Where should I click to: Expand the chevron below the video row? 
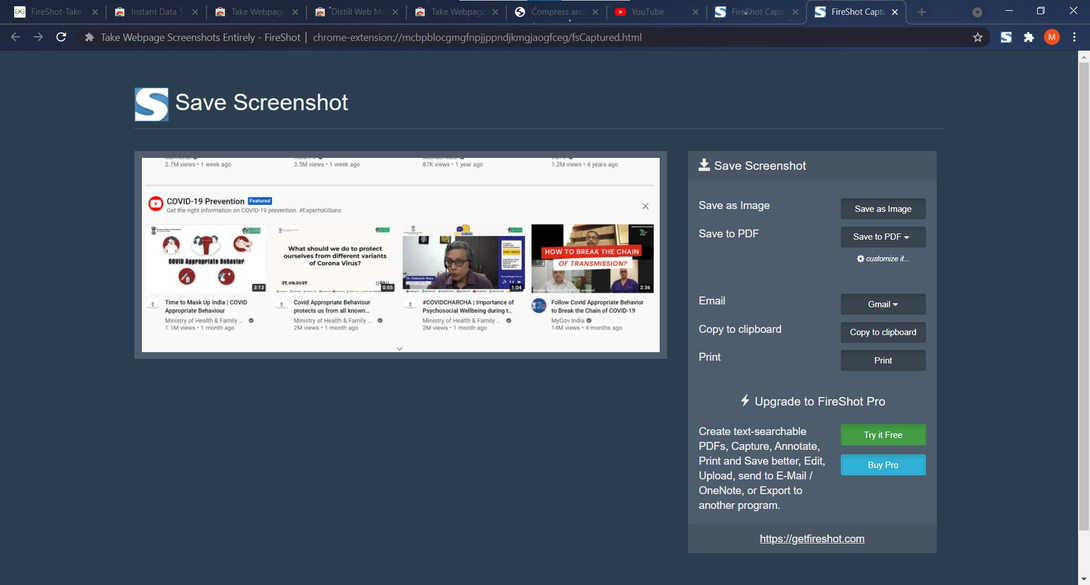pos(400,349)
